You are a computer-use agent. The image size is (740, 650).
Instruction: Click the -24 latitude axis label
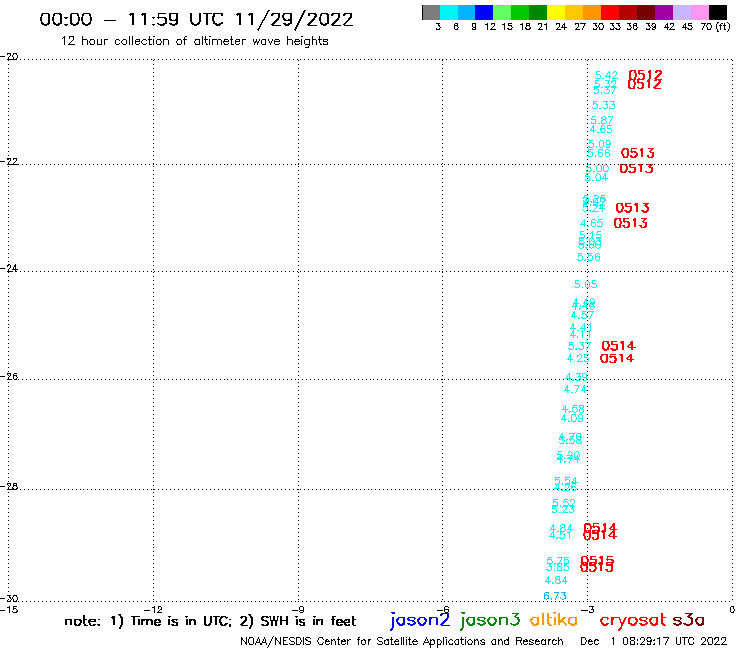point(9,268)
